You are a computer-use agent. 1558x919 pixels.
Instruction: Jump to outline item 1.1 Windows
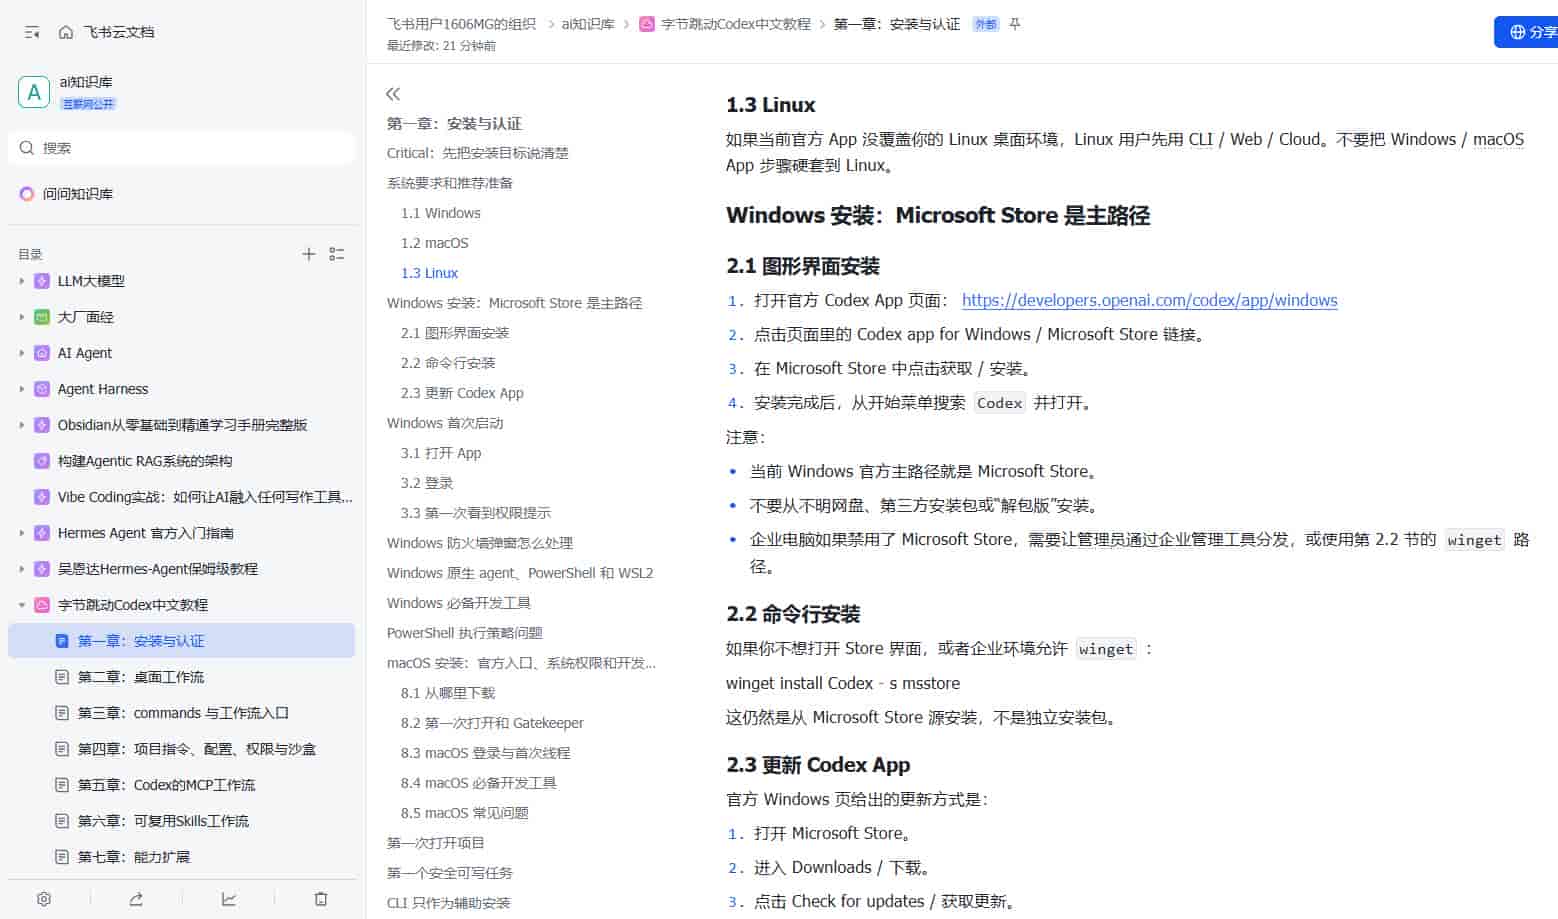point(441,213)
